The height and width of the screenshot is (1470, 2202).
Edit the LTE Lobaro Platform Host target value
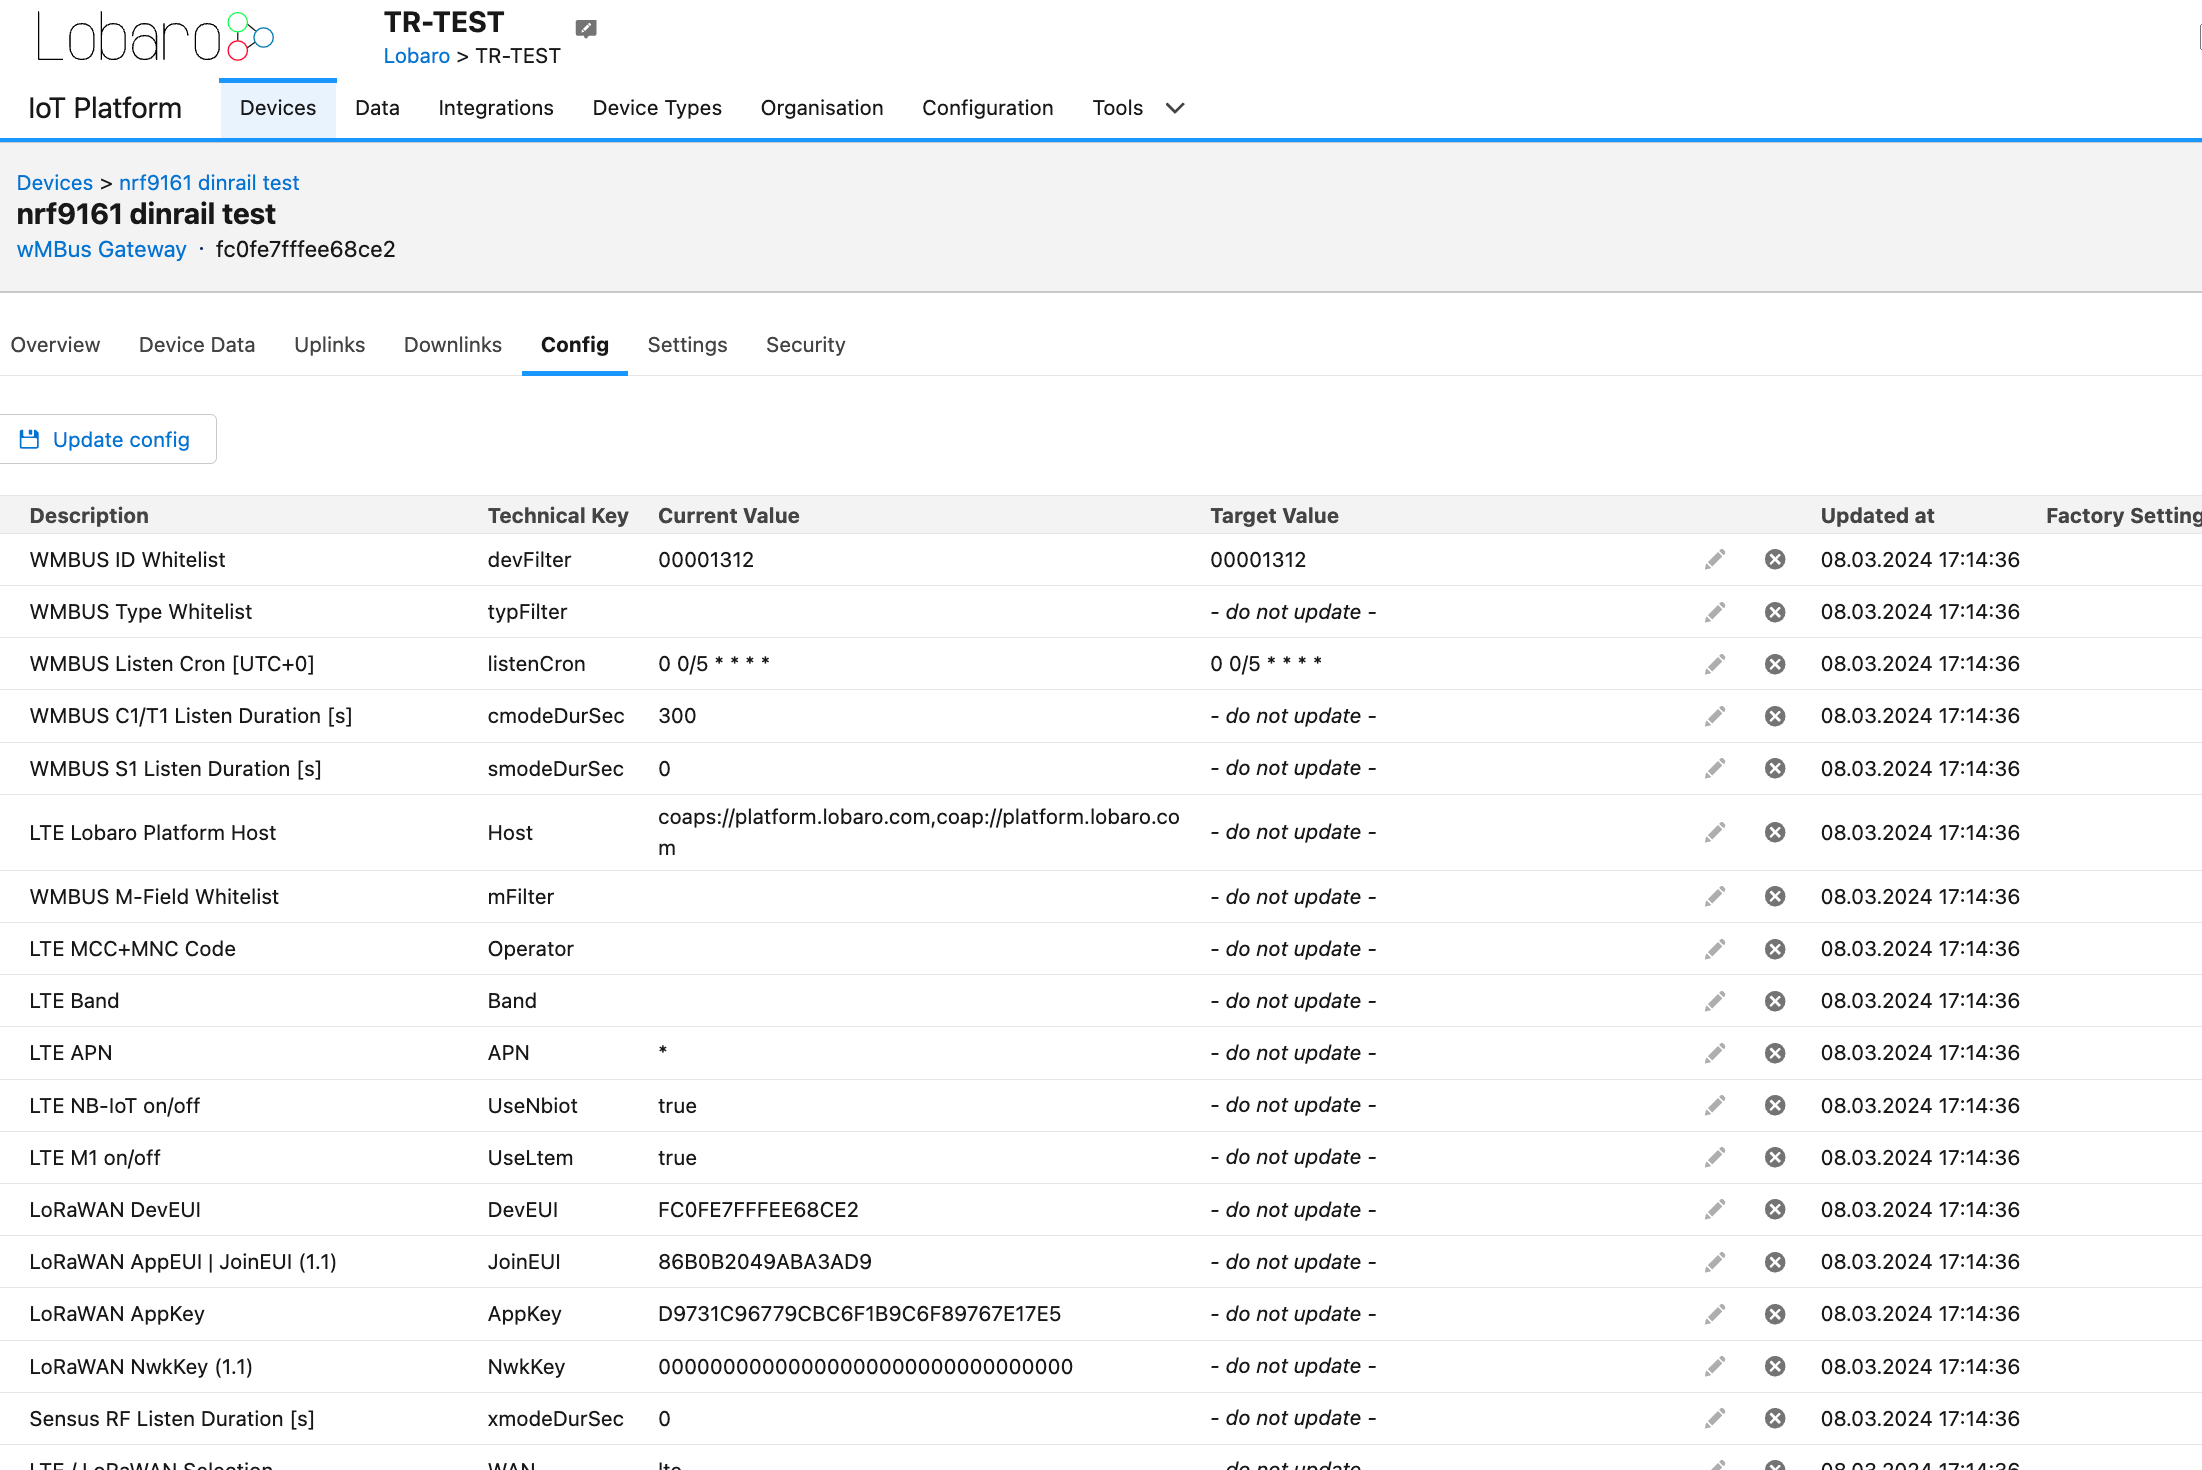point(1714,831)
